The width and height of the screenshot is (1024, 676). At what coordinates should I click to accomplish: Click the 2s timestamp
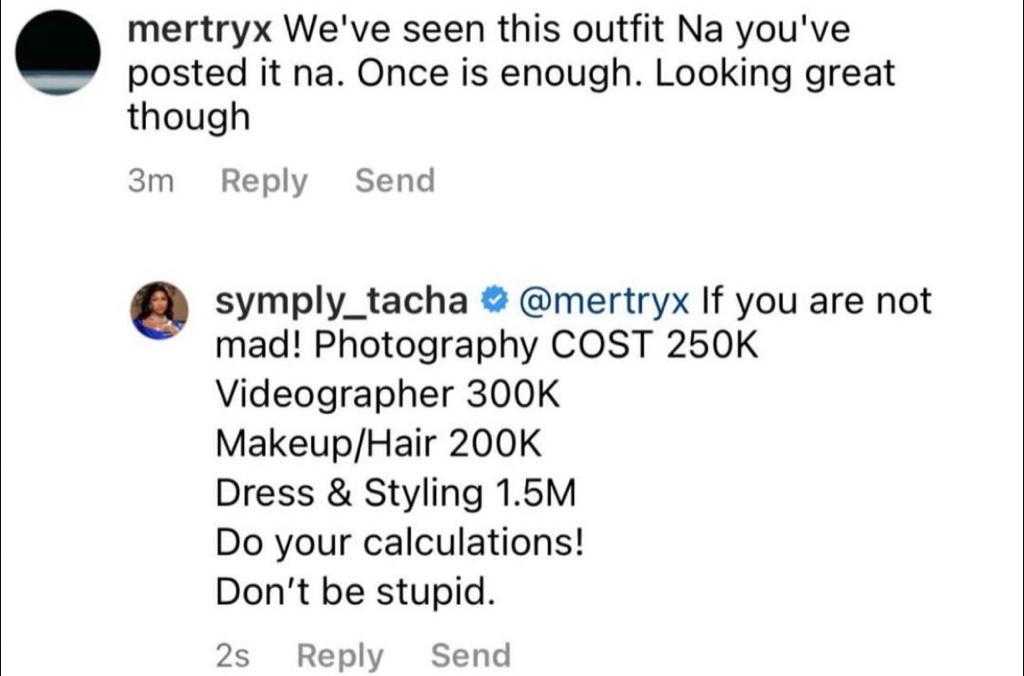click(x=233, y=656)
